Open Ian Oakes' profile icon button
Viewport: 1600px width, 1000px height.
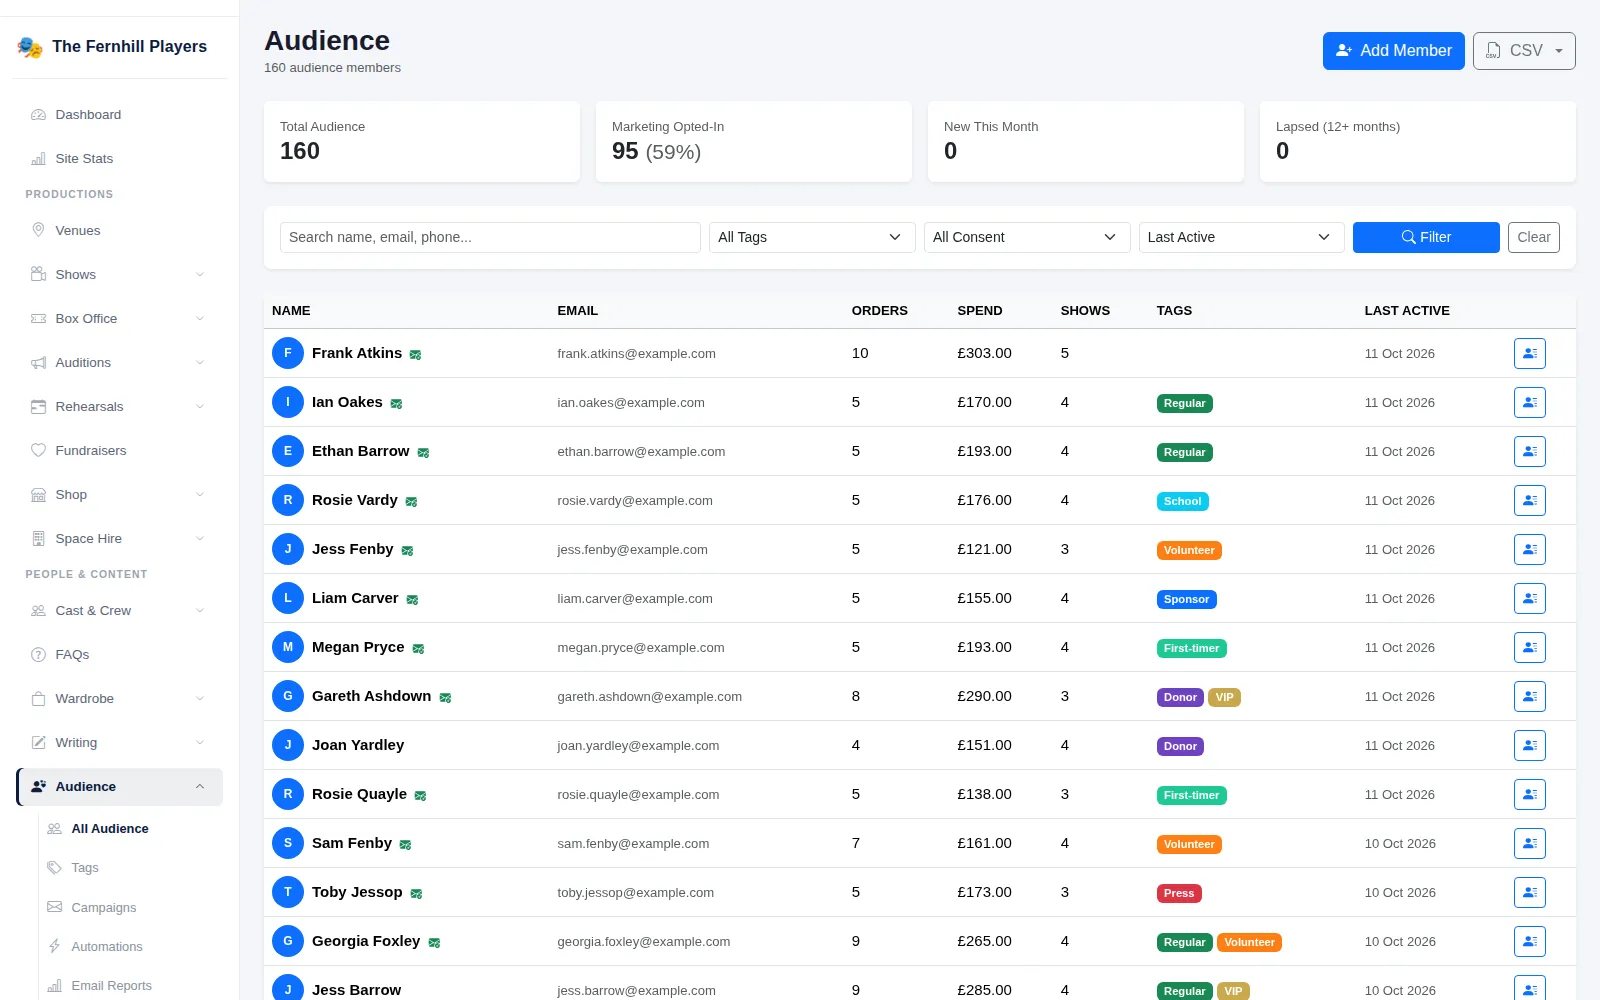click(1529, 402)
